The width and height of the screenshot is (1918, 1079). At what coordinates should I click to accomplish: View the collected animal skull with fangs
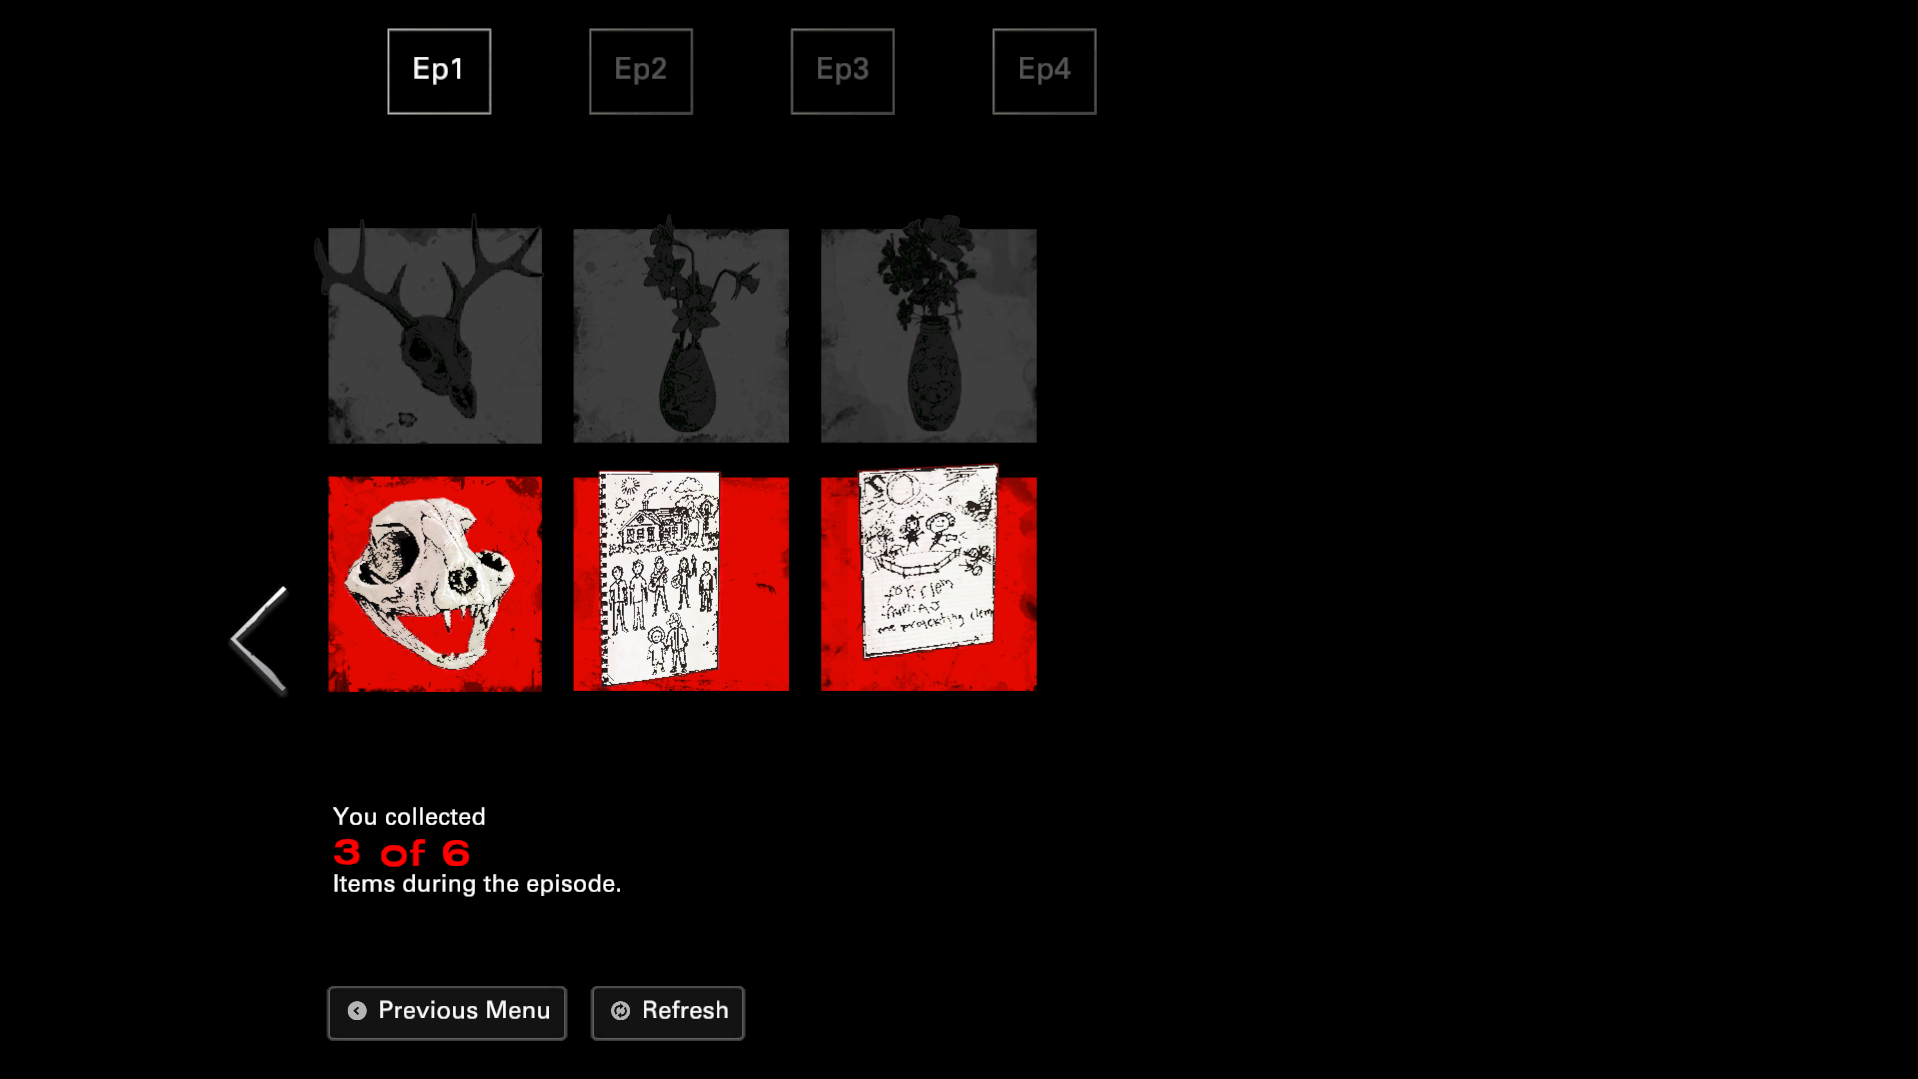pos(435,584)
